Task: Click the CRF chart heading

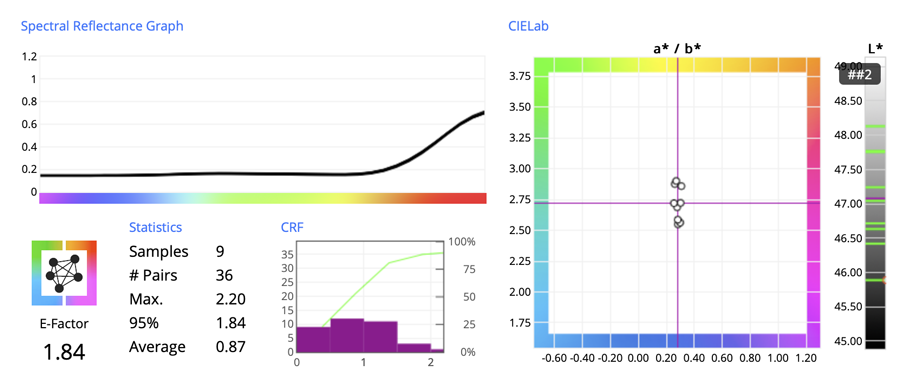Action: [292, 227]
